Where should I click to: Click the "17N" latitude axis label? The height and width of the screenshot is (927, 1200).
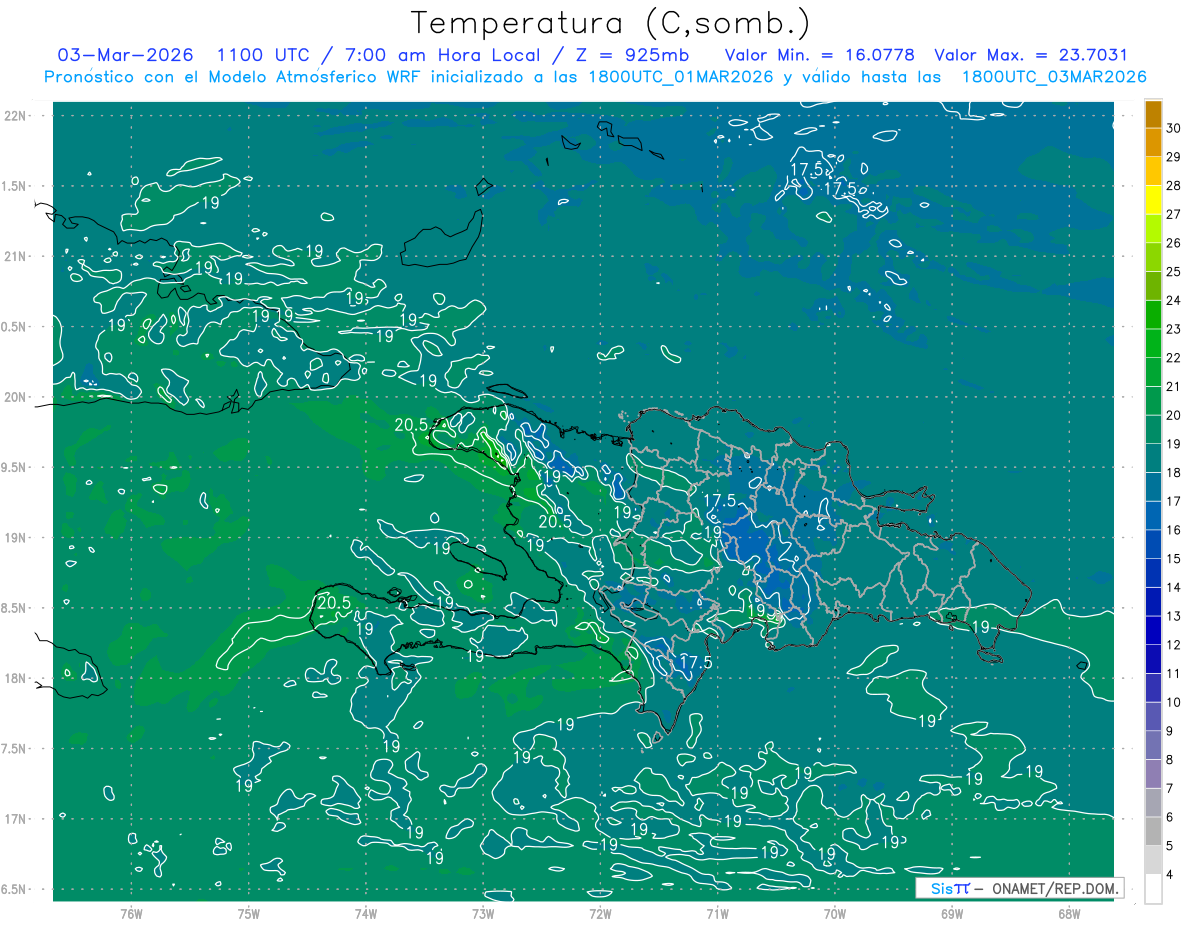(16, 819)
